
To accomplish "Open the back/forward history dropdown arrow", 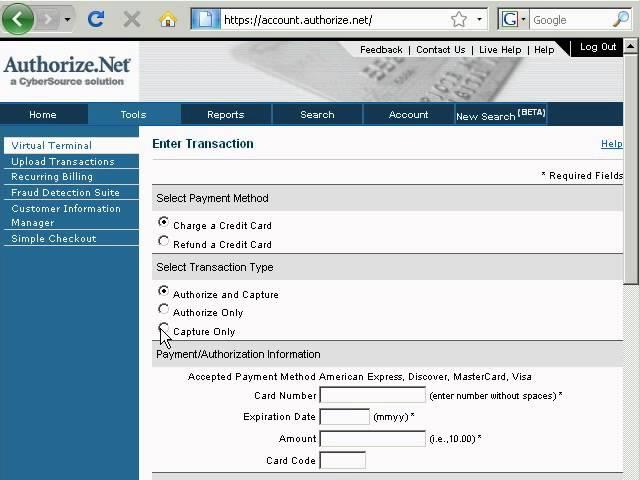I will click(x=67, y=19).
